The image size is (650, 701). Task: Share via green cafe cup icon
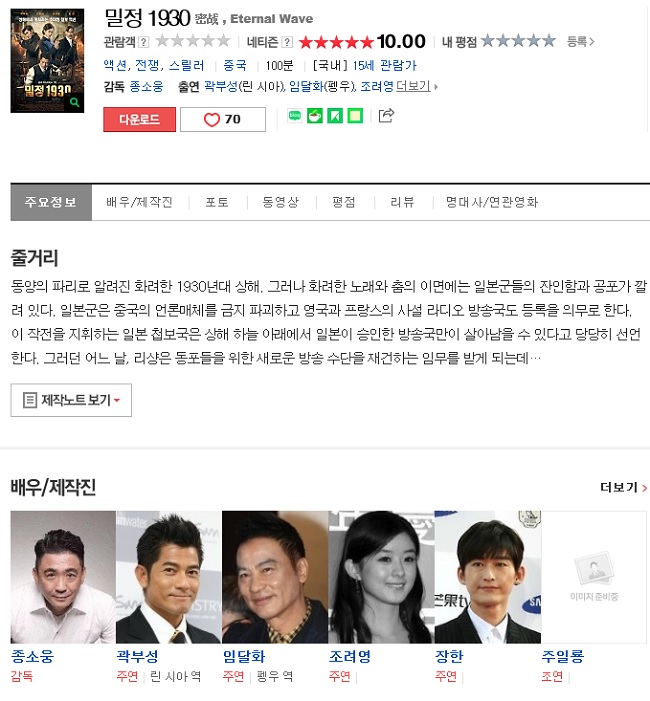[315, 116]
